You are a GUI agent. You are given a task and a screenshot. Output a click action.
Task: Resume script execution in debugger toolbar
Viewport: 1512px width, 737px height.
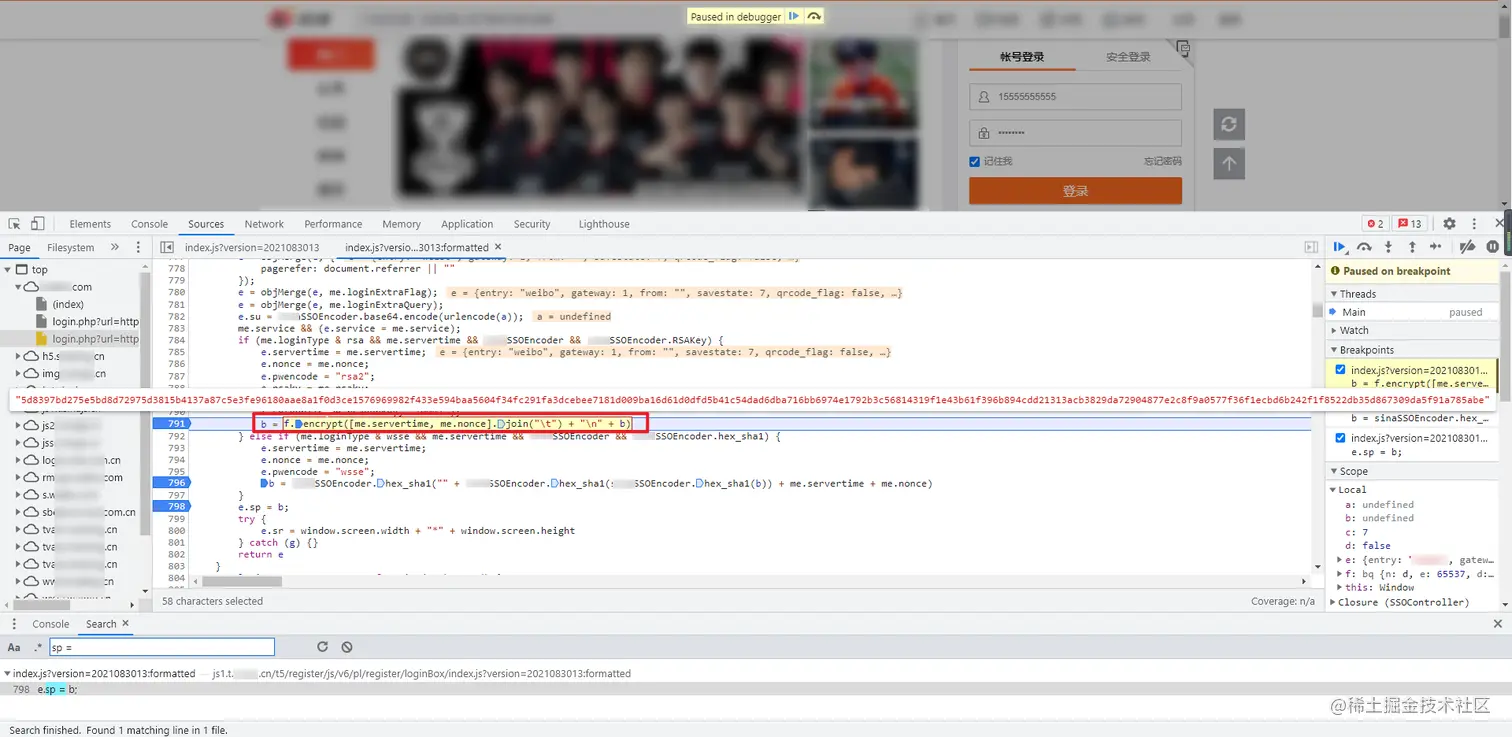click(1340, 247)
